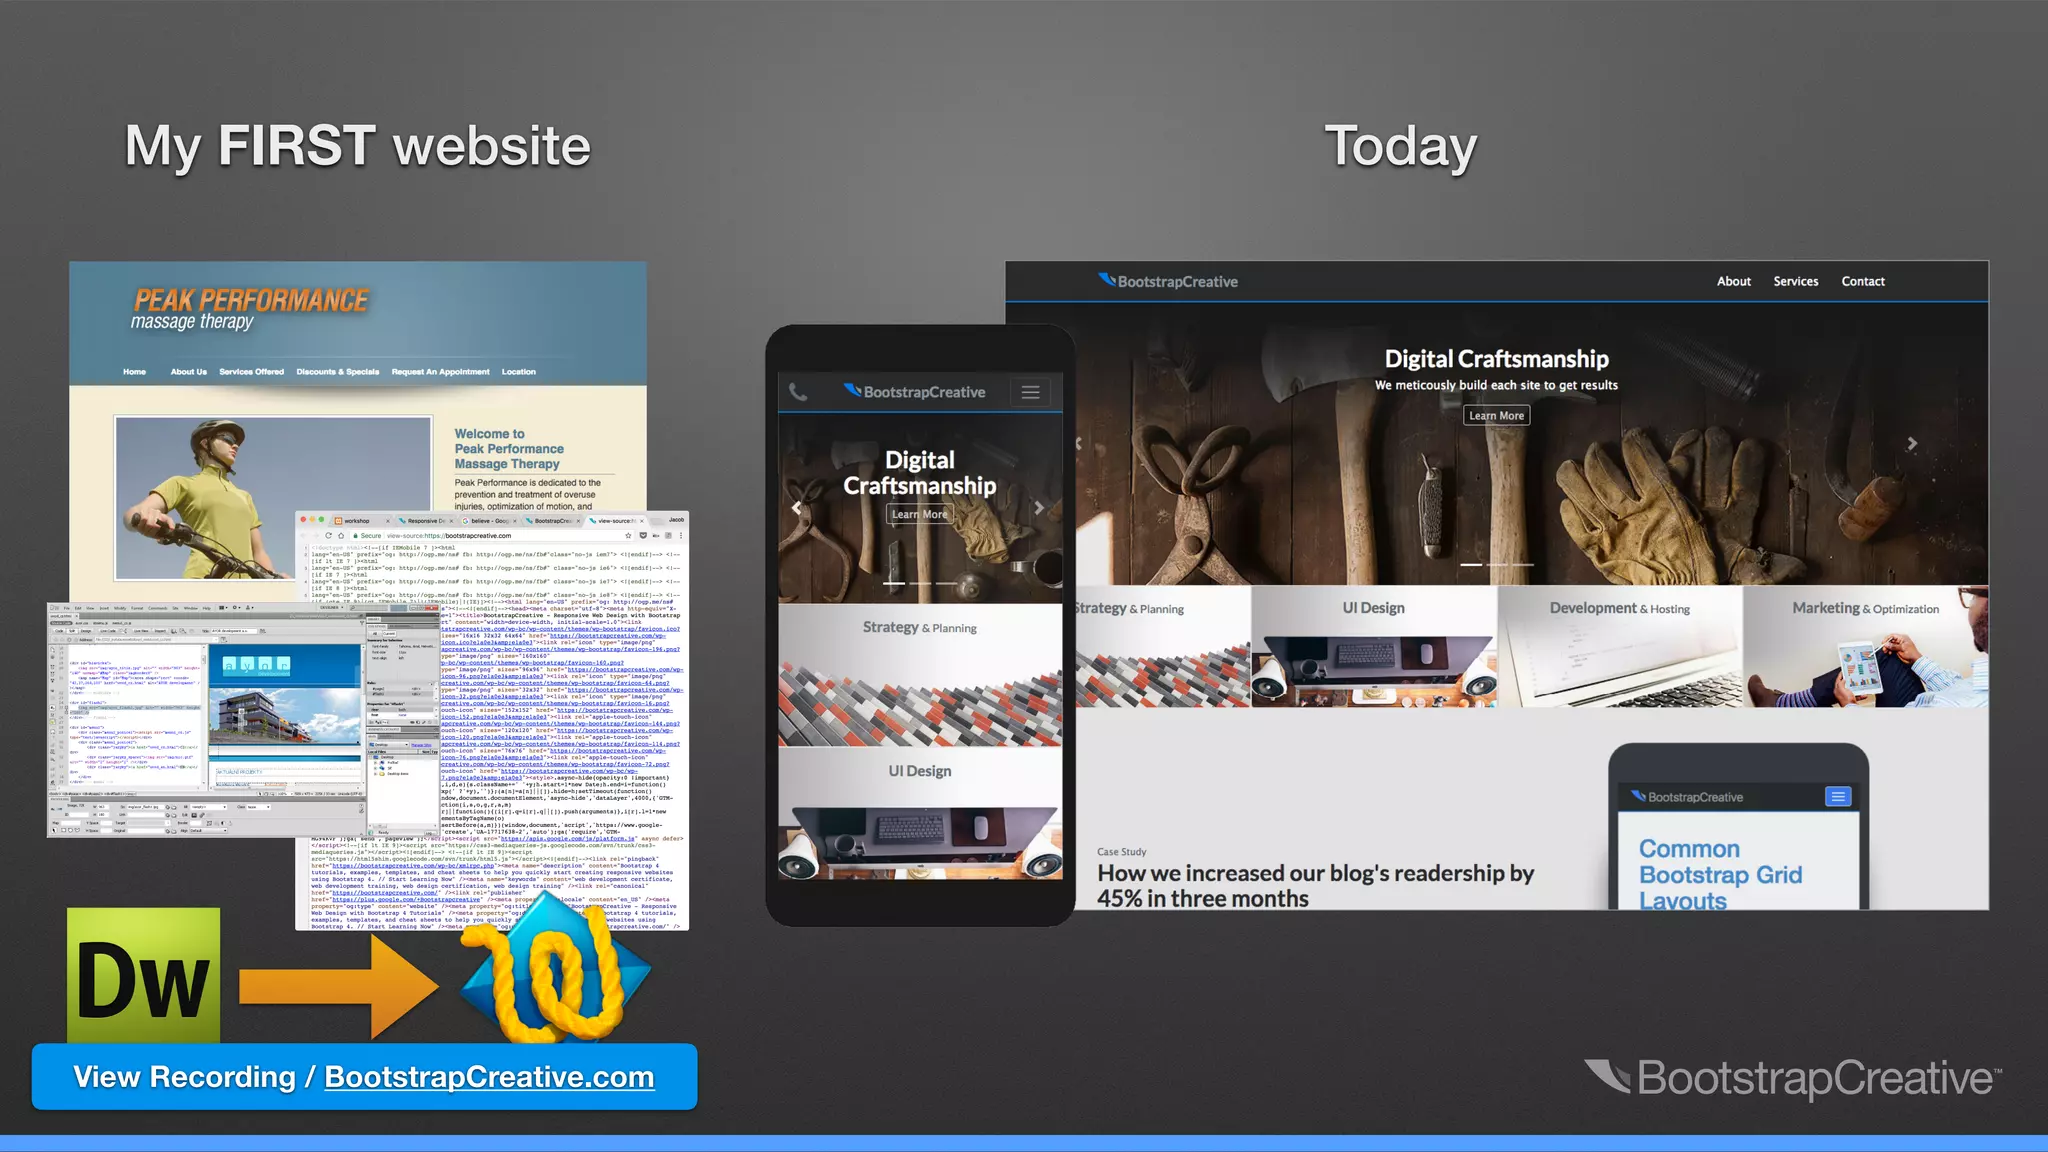
Task: Bookmark page with Chrome star icon
Action: coord(628,535)
